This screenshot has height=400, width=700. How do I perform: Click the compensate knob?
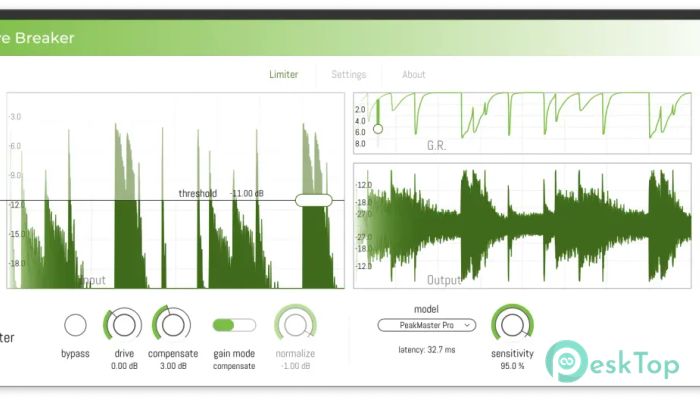coord(173,324)
